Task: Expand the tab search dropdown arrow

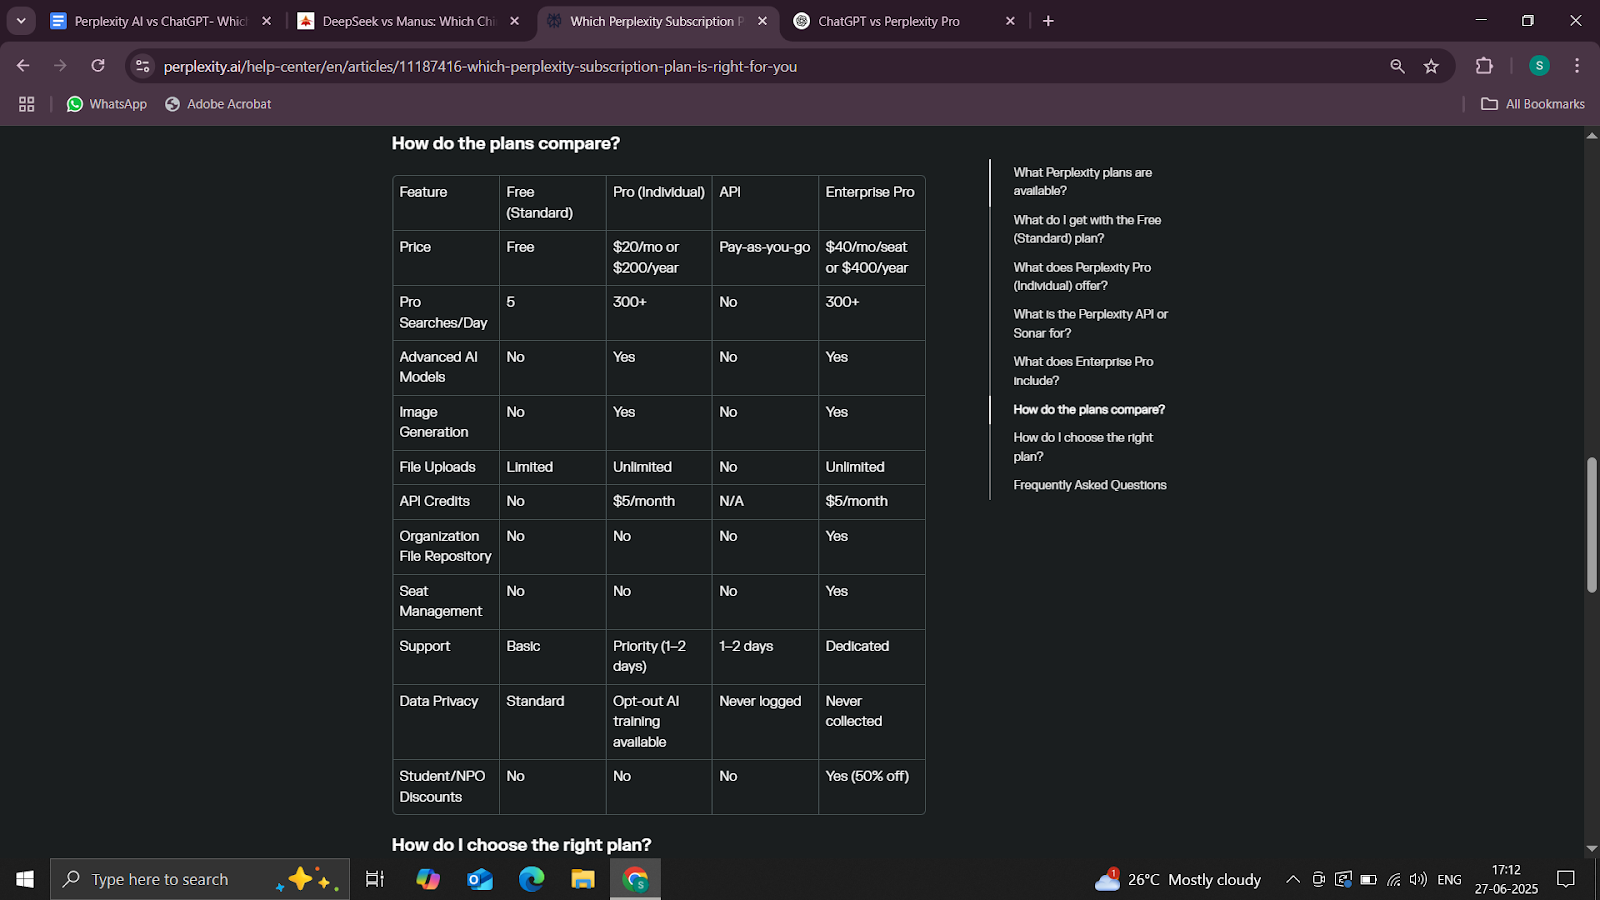Action: (20, 21)
